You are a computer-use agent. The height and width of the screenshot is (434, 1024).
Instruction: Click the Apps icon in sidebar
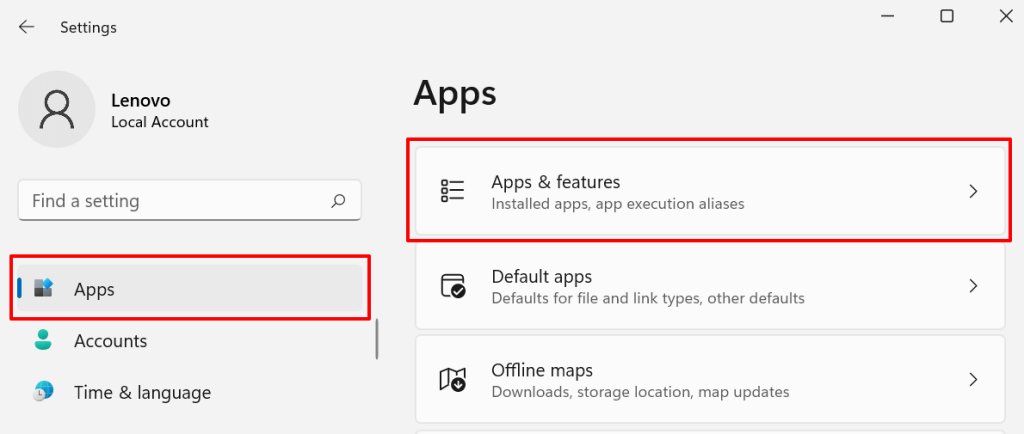tap(43, 289)
